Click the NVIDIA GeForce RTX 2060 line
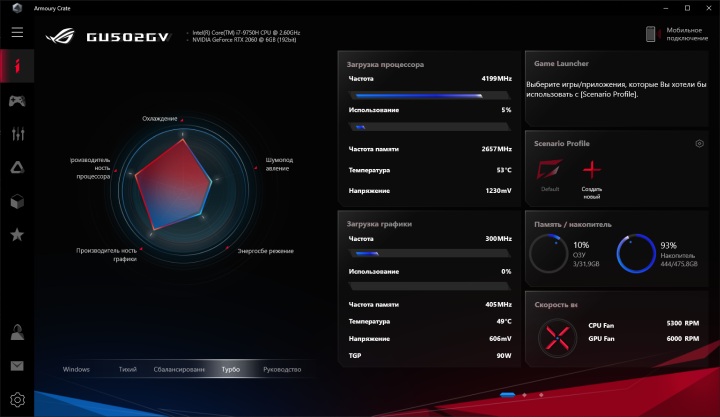 [244, 40]
